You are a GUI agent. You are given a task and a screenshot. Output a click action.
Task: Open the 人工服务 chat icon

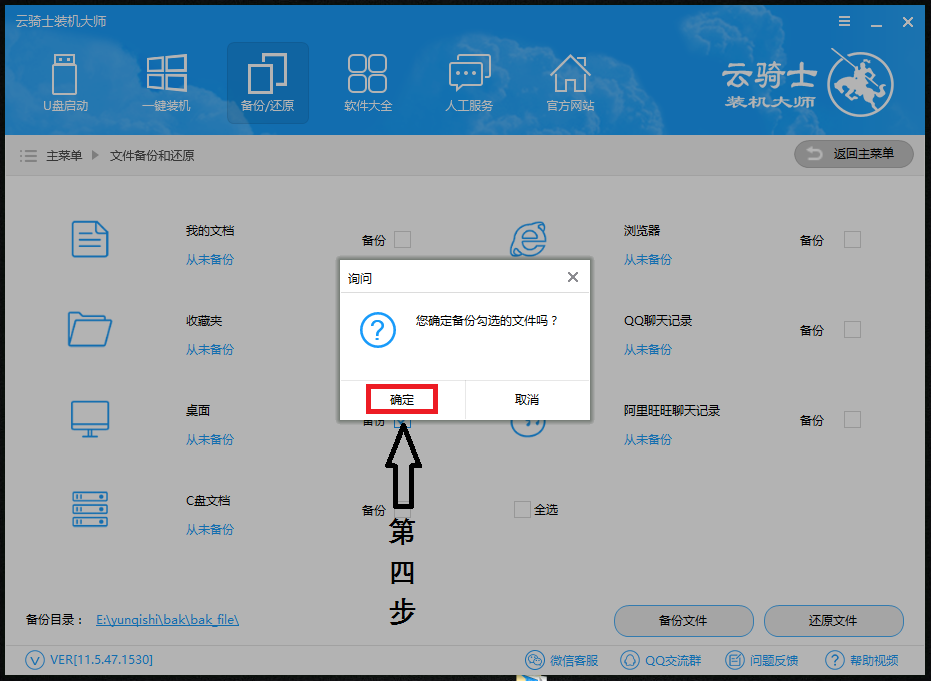469,72
